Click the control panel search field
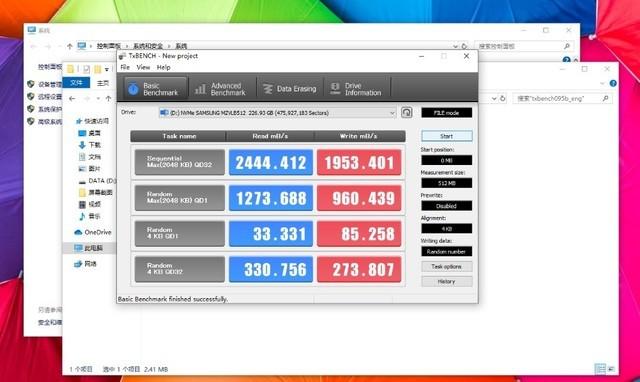The height and width of the screenshot is (382, 640). tap(523, 46)
